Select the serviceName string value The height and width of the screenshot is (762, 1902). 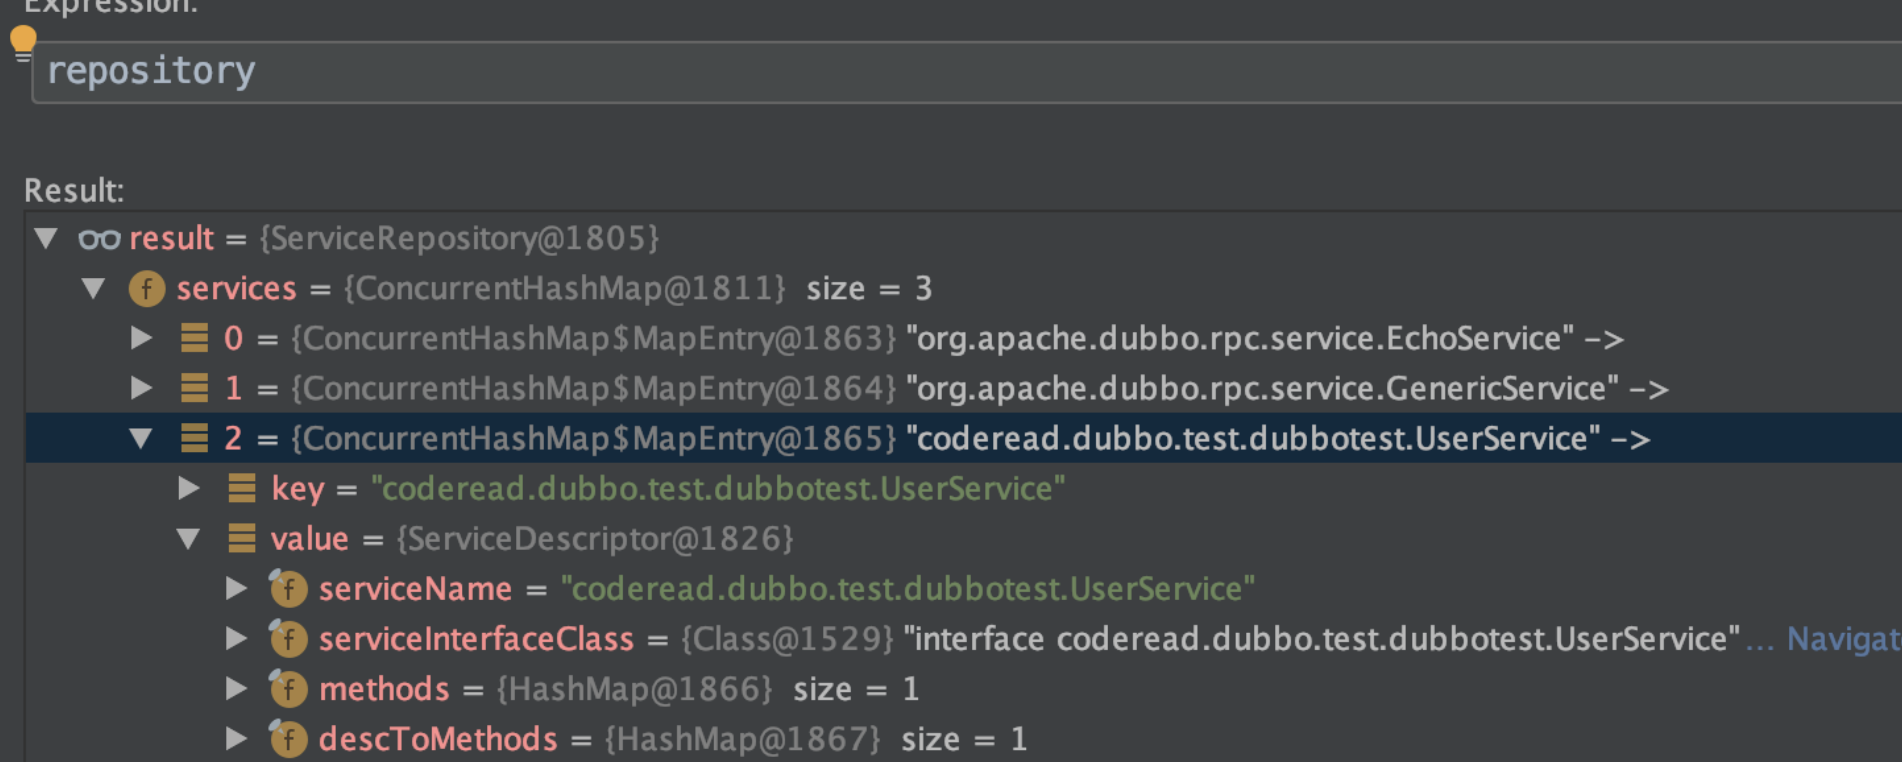pyautogui.click(x=907, y=589)
